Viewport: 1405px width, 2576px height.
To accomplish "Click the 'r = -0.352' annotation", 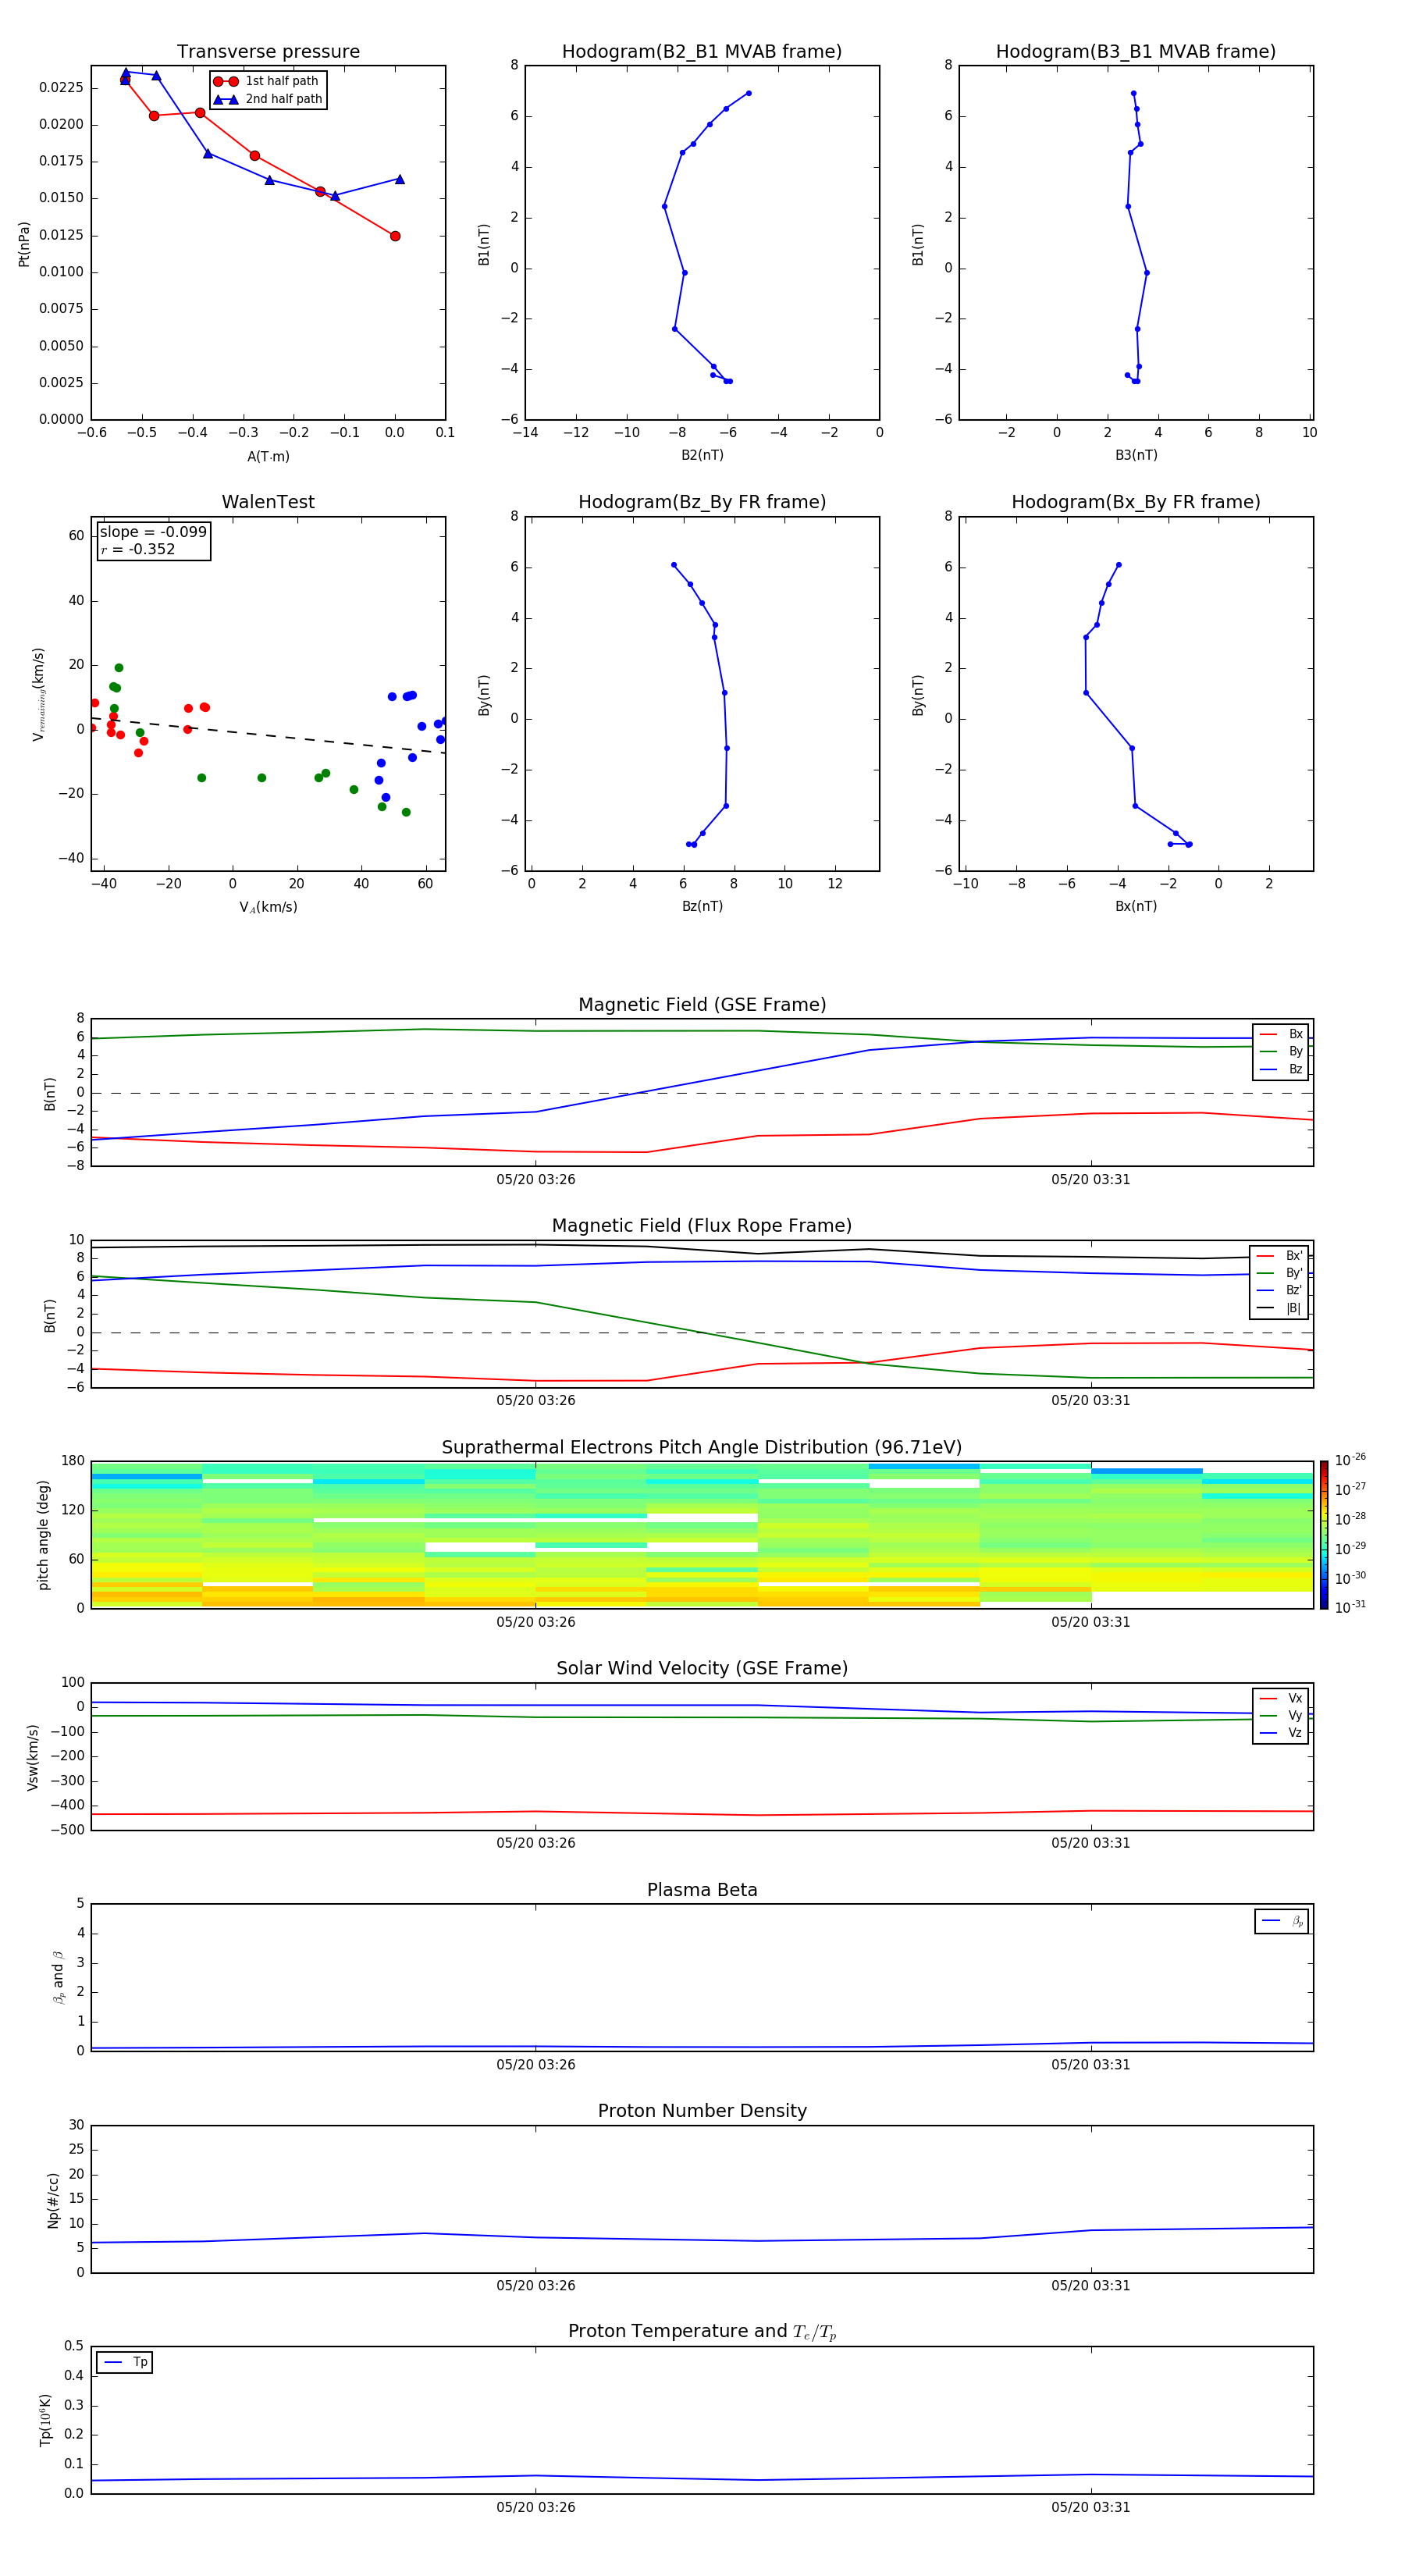I will [138, 549].
